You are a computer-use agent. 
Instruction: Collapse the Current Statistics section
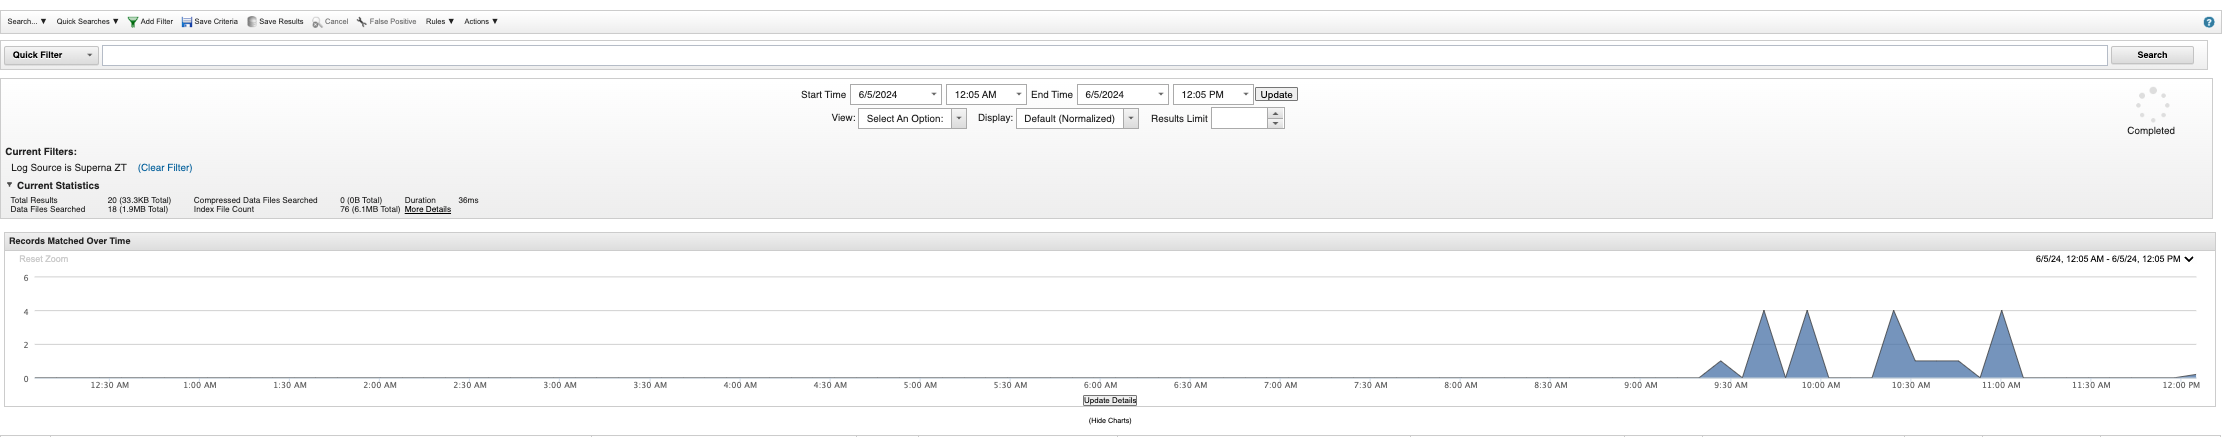click(10, 185)
